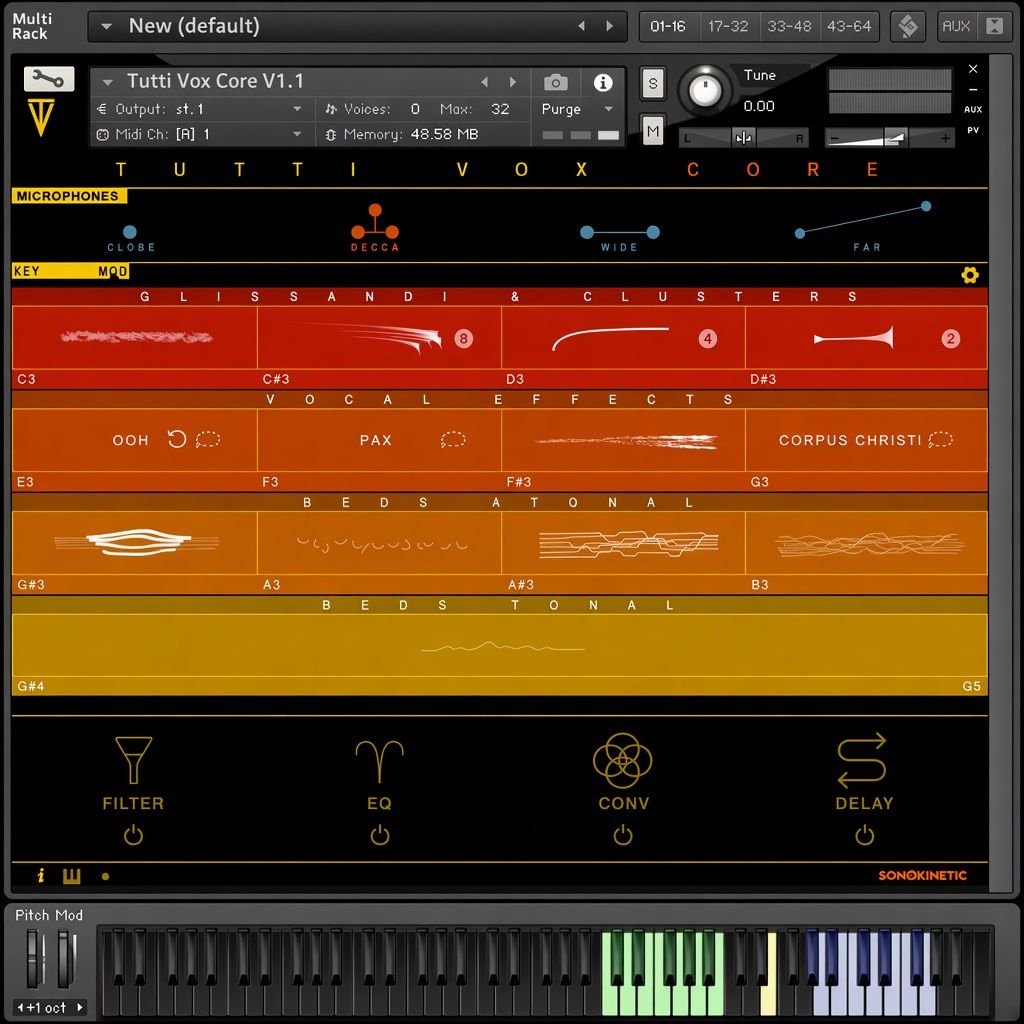Solo the instrument with the S button
The image size is (1024, 1024).
(x=652, y=83)
